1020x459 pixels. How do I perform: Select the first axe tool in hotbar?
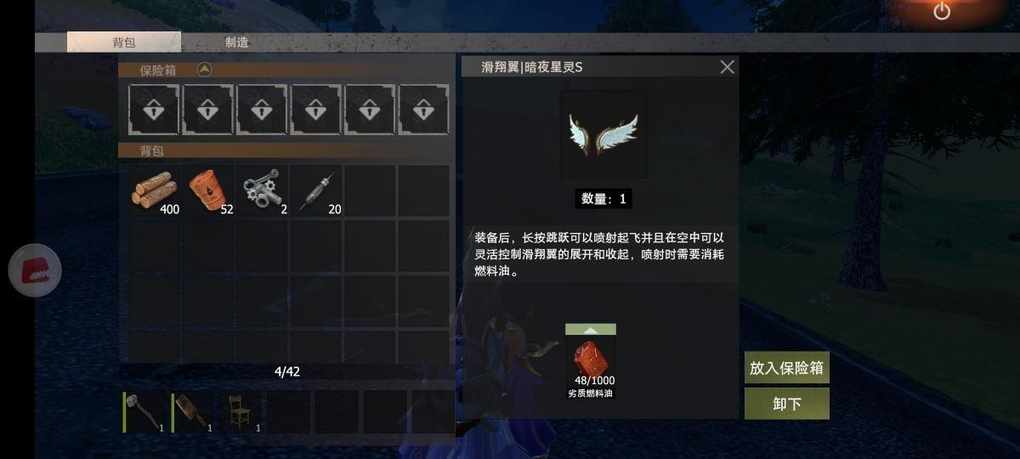pyautogui.click(x=144, y=412)
